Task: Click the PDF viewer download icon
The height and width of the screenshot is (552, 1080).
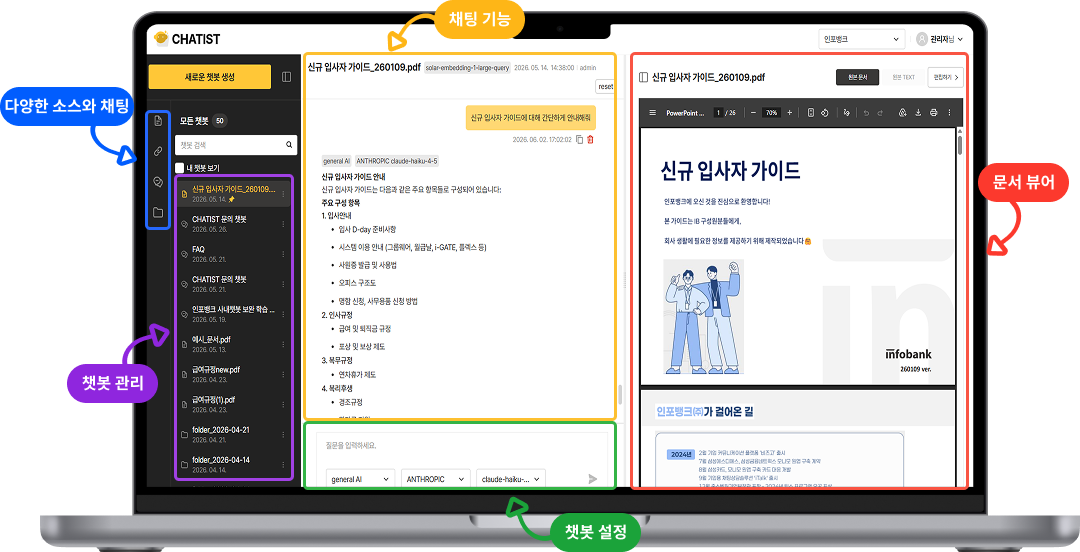Action: pos(918,112)
